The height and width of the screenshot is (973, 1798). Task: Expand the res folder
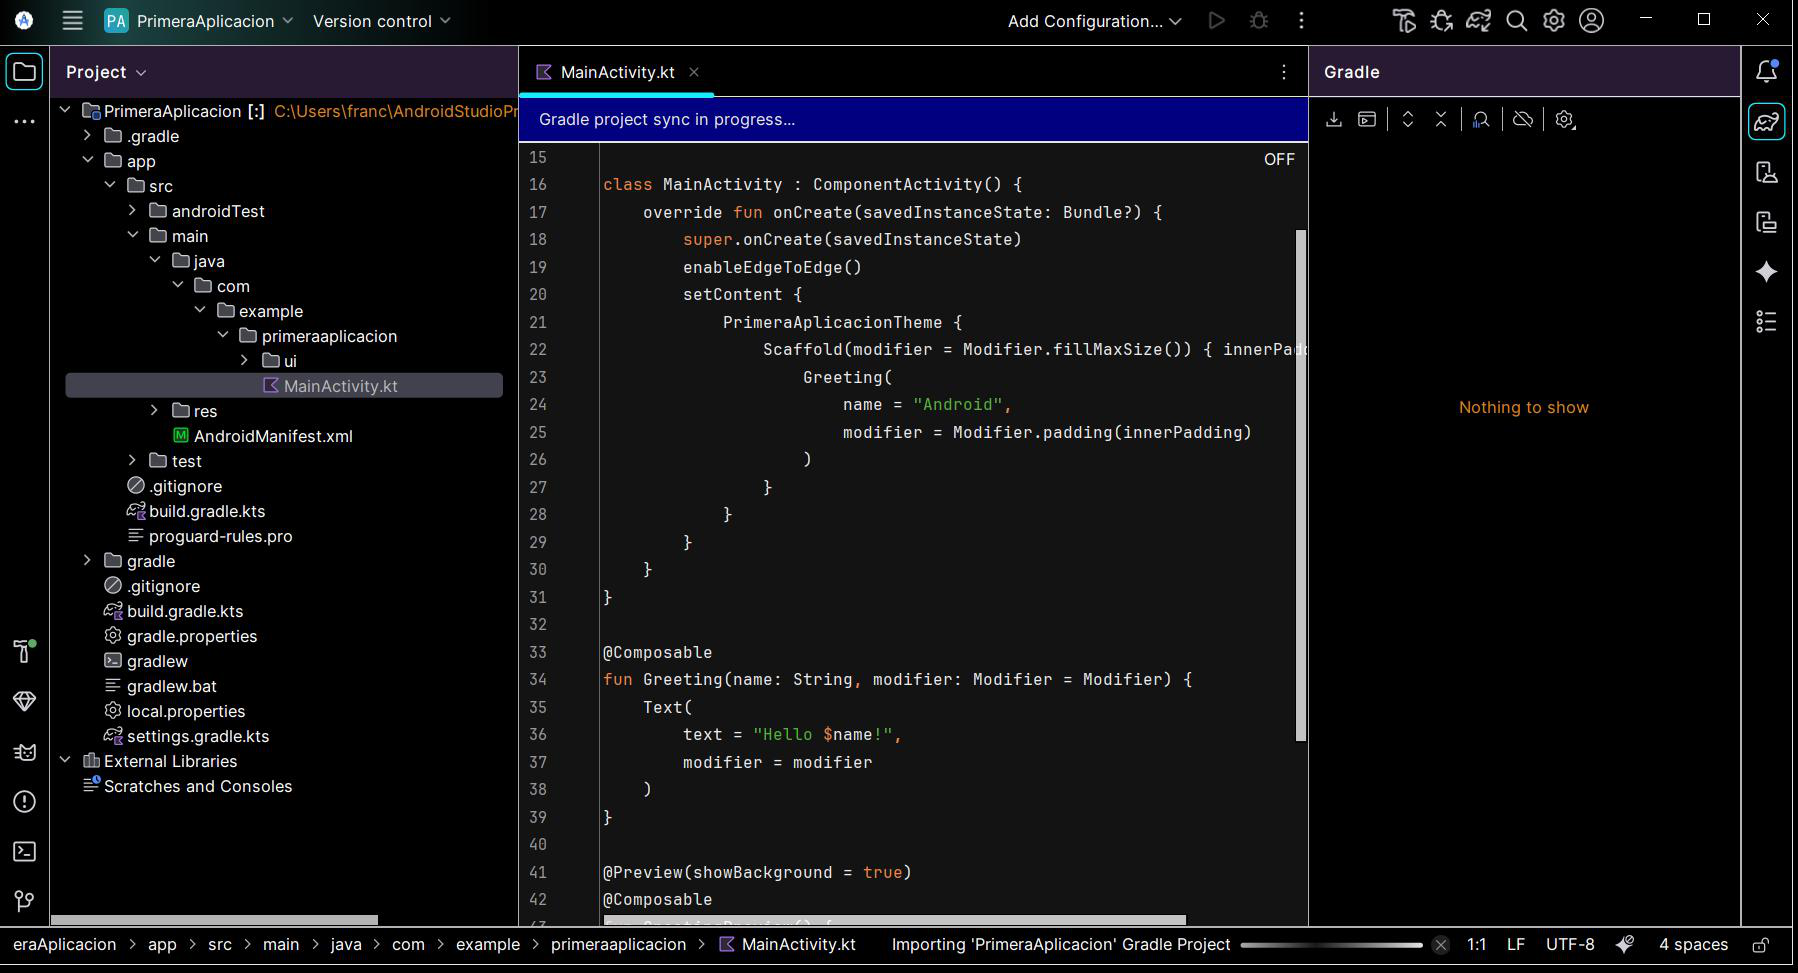155,410
